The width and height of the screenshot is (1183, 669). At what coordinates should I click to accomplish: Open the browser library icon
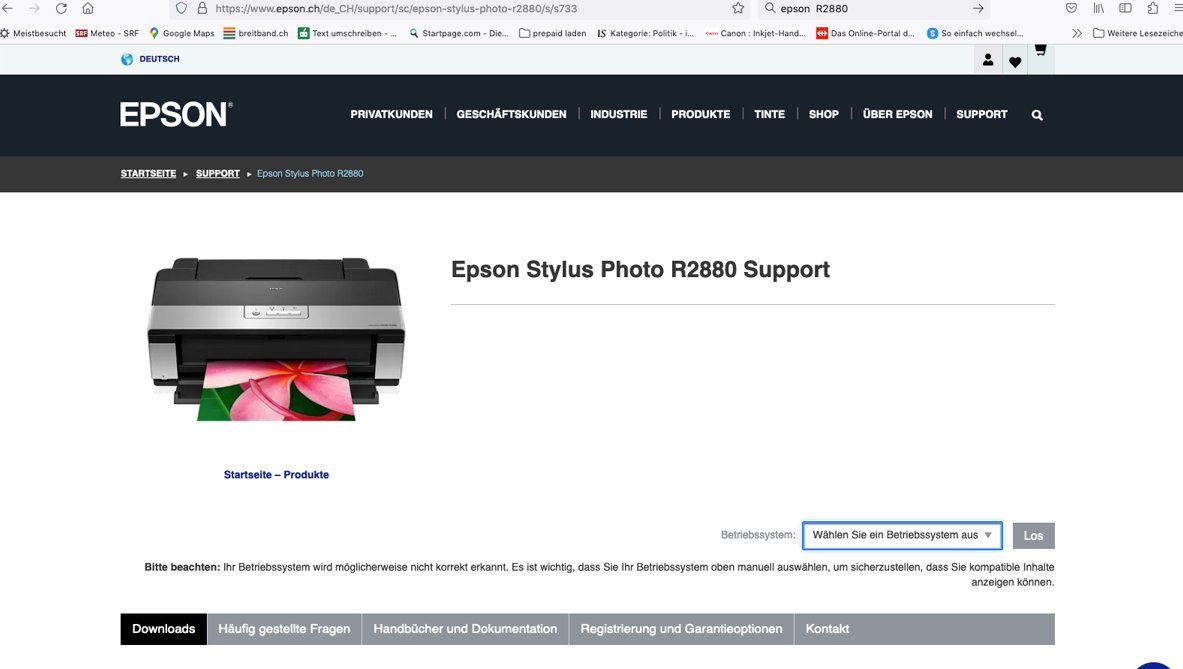(1098, 8)
